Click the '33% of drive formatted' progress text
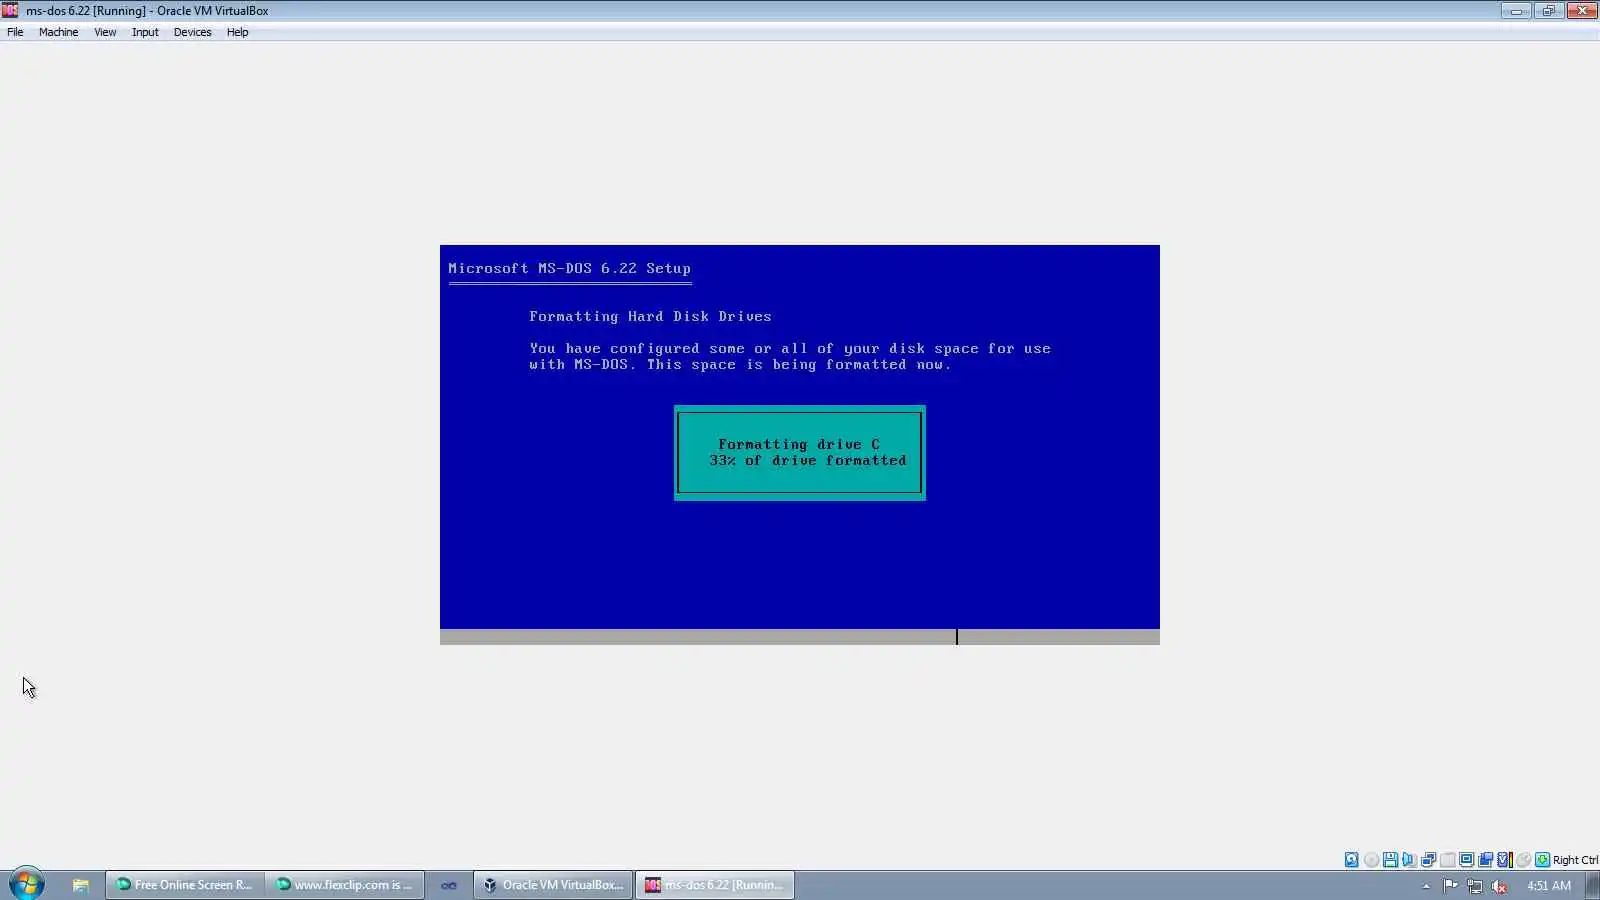The width and height of the screenshot is (1600, 900). (808, 460)
